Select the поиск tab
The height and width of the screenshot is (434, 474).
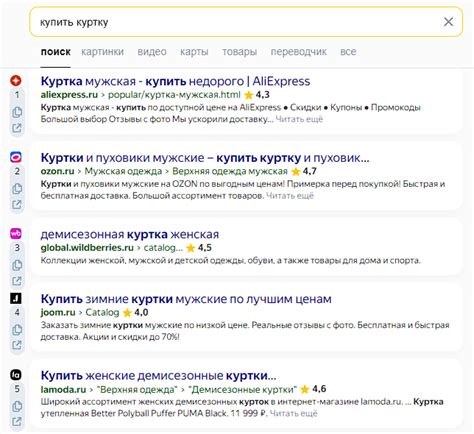pyautogui.click(x=56, y=52)
